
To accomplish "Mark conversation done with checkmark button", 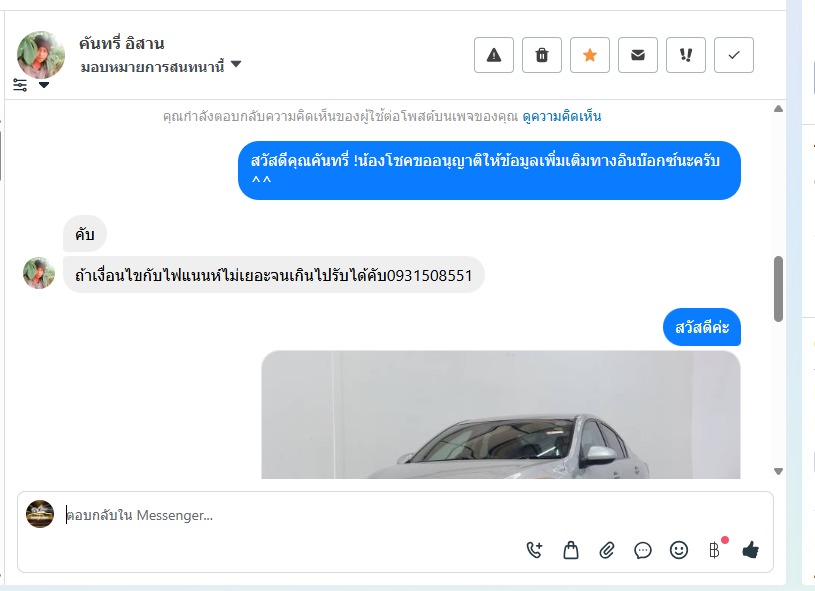I will point(734,55).
